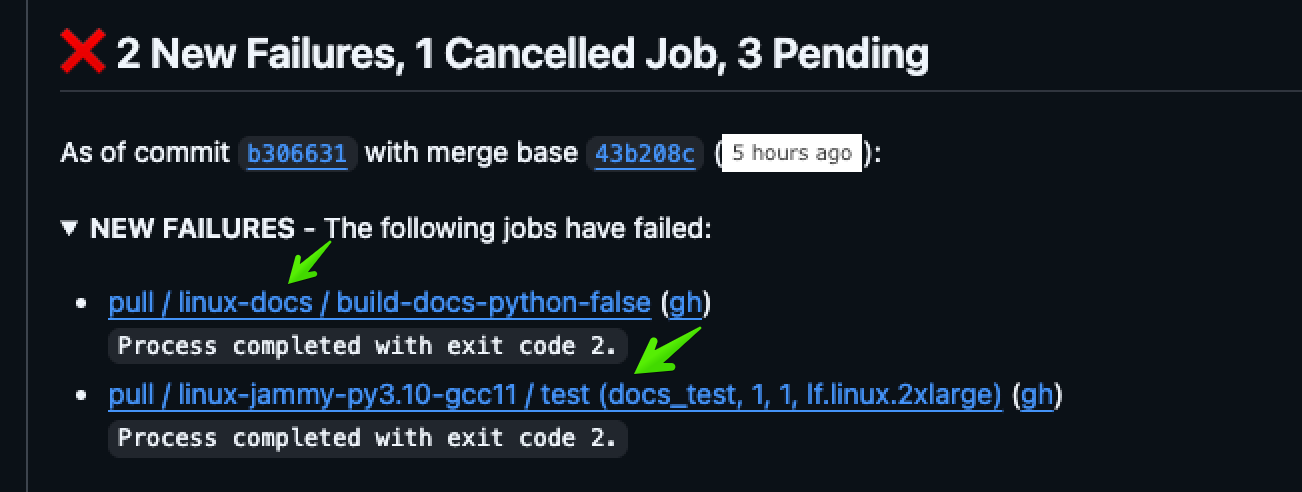This screenshot has height=492, width=1302.
Task: Click the green arrow pointing at linux-docs
Action: (309, 261)
